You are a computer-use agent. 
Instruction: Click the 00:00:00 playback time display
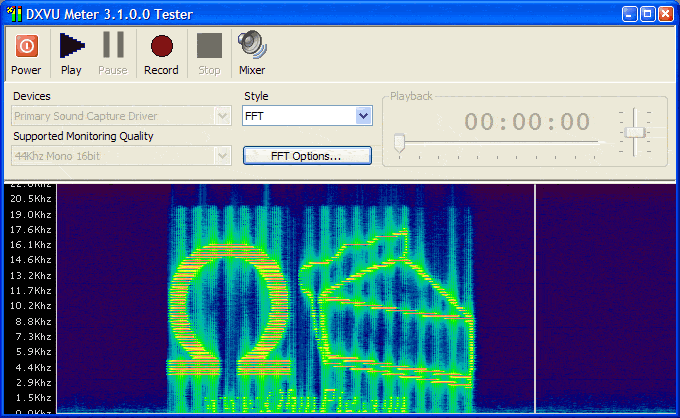[x=527, y=122]
